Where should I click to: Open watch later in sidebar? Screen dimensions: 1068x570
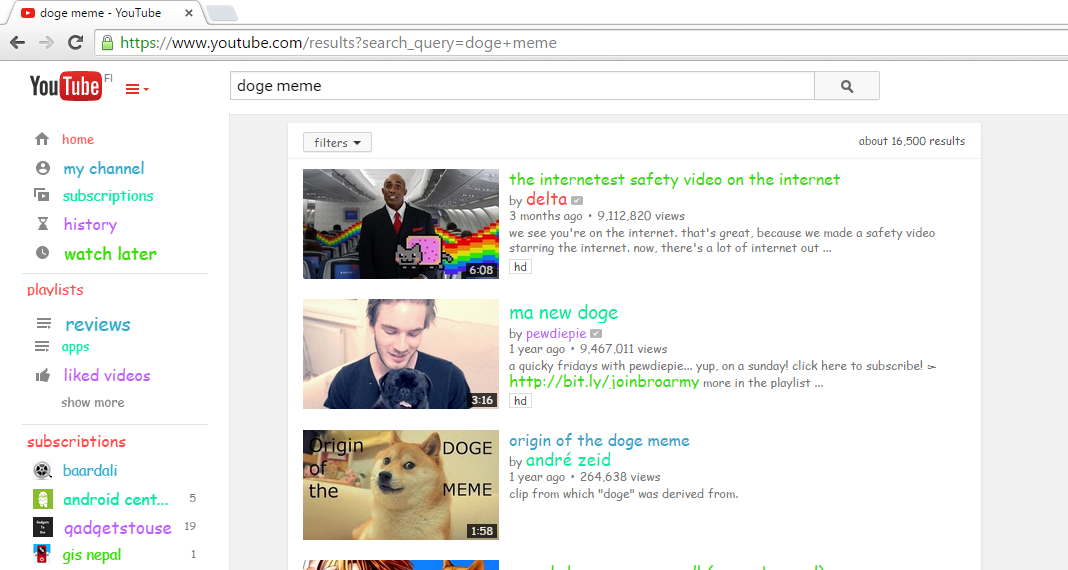click(x=110, y=253)
